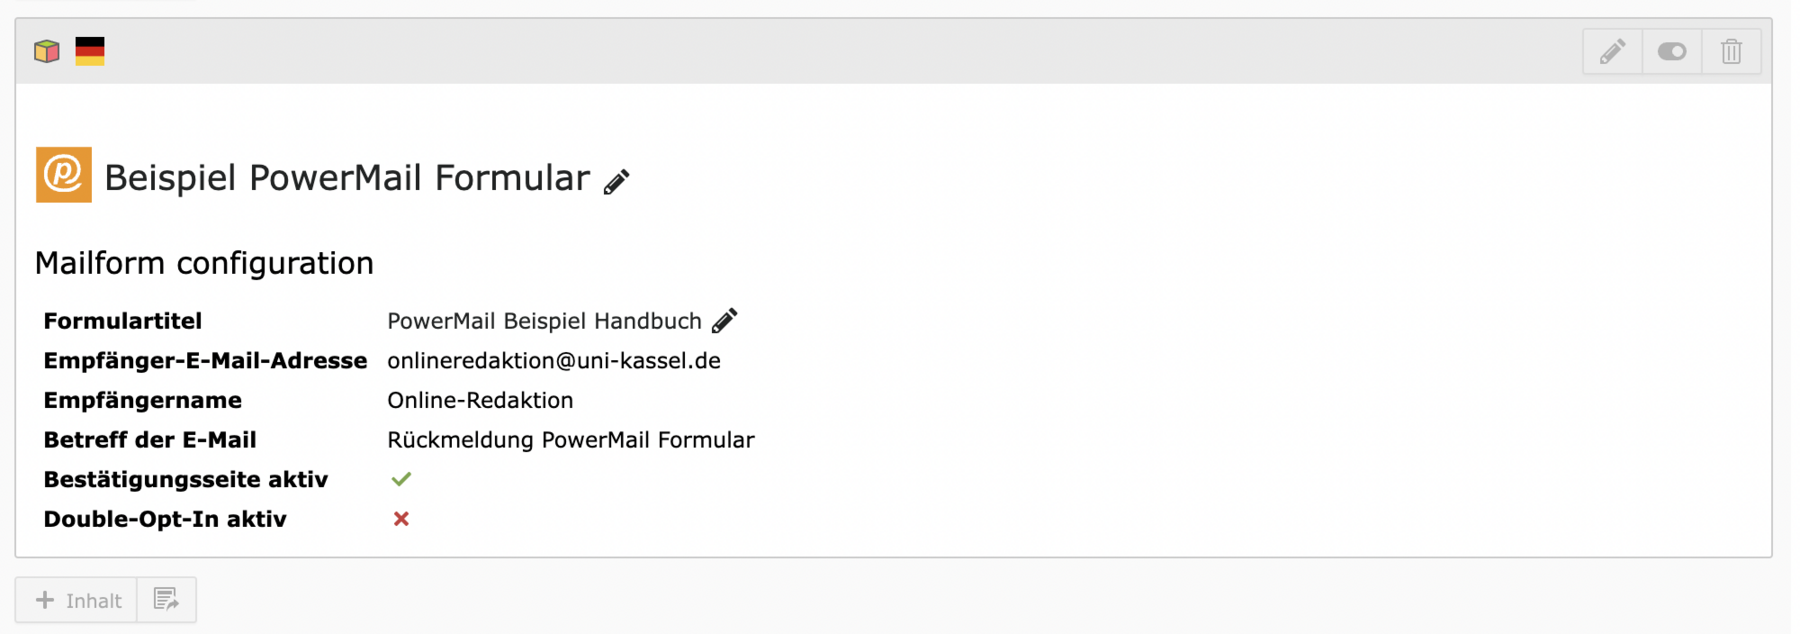Edit the Beispiel PowerMail Formular heading pencil
1800x634 pixels.
pos(617,181)
